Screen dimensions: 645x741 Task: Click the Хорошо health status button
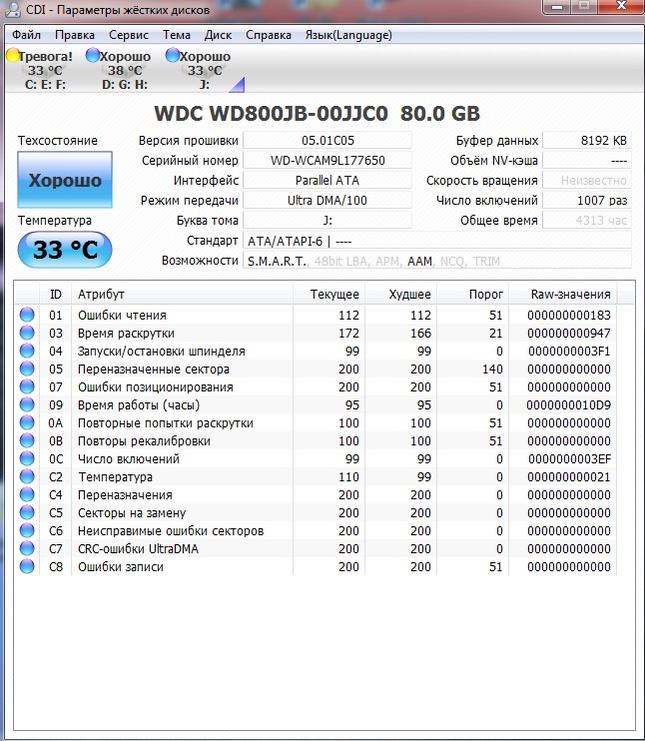point(65,180)
